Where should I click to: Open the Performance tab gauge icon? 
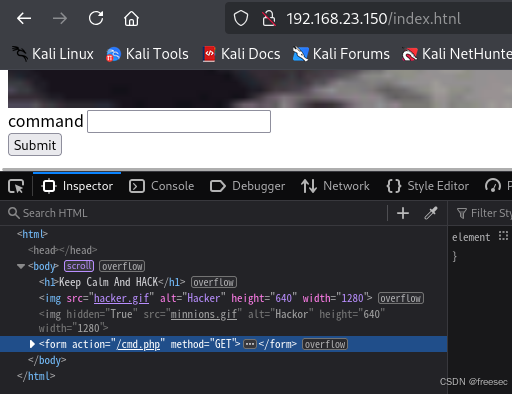coord(493,186)
